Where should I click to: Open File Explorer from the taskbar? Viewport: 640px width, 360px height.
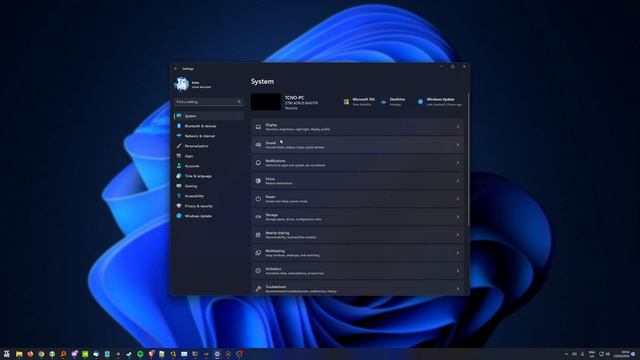pos(19,354)
